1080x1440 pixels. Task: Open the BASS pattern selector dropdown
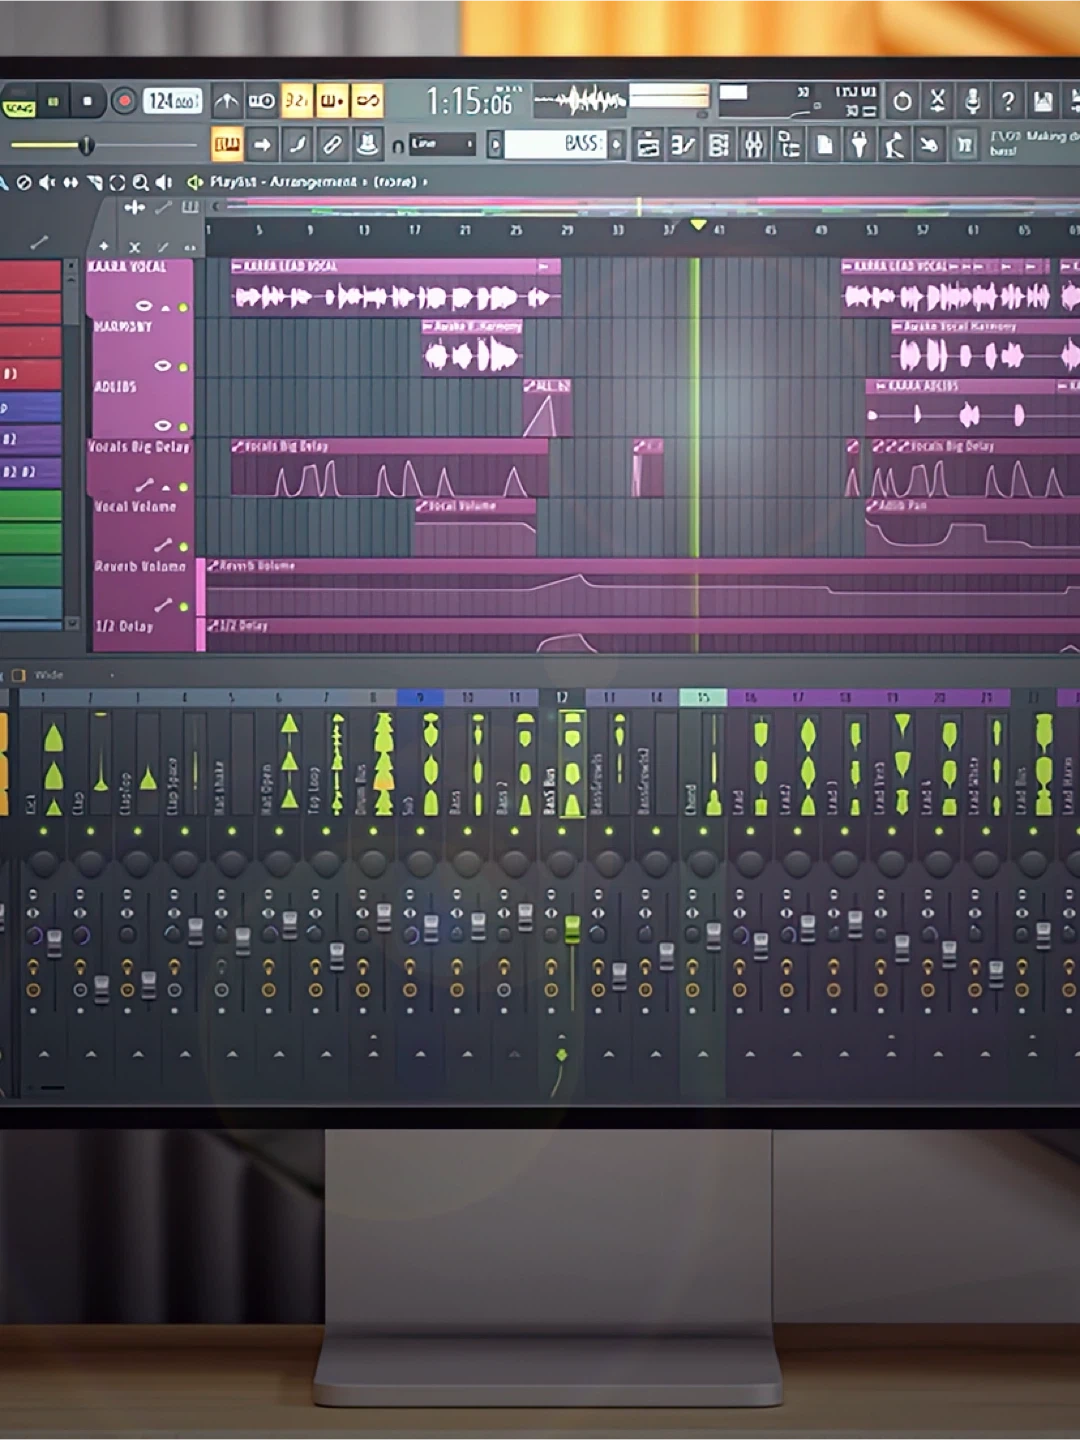click(616, 145)
